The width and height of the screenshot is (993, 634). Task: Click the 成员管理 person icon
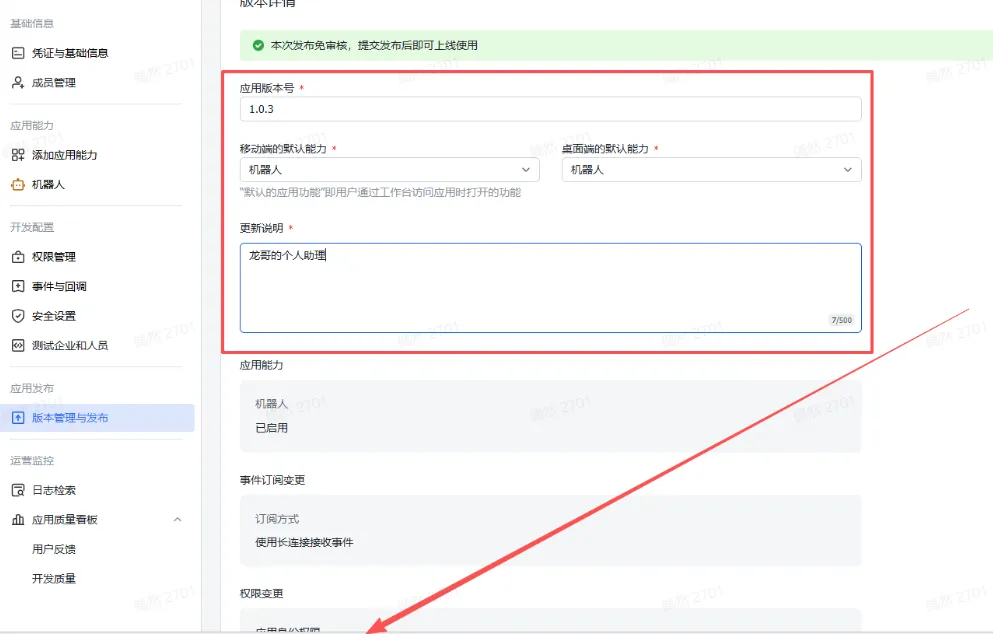(18, 82)
